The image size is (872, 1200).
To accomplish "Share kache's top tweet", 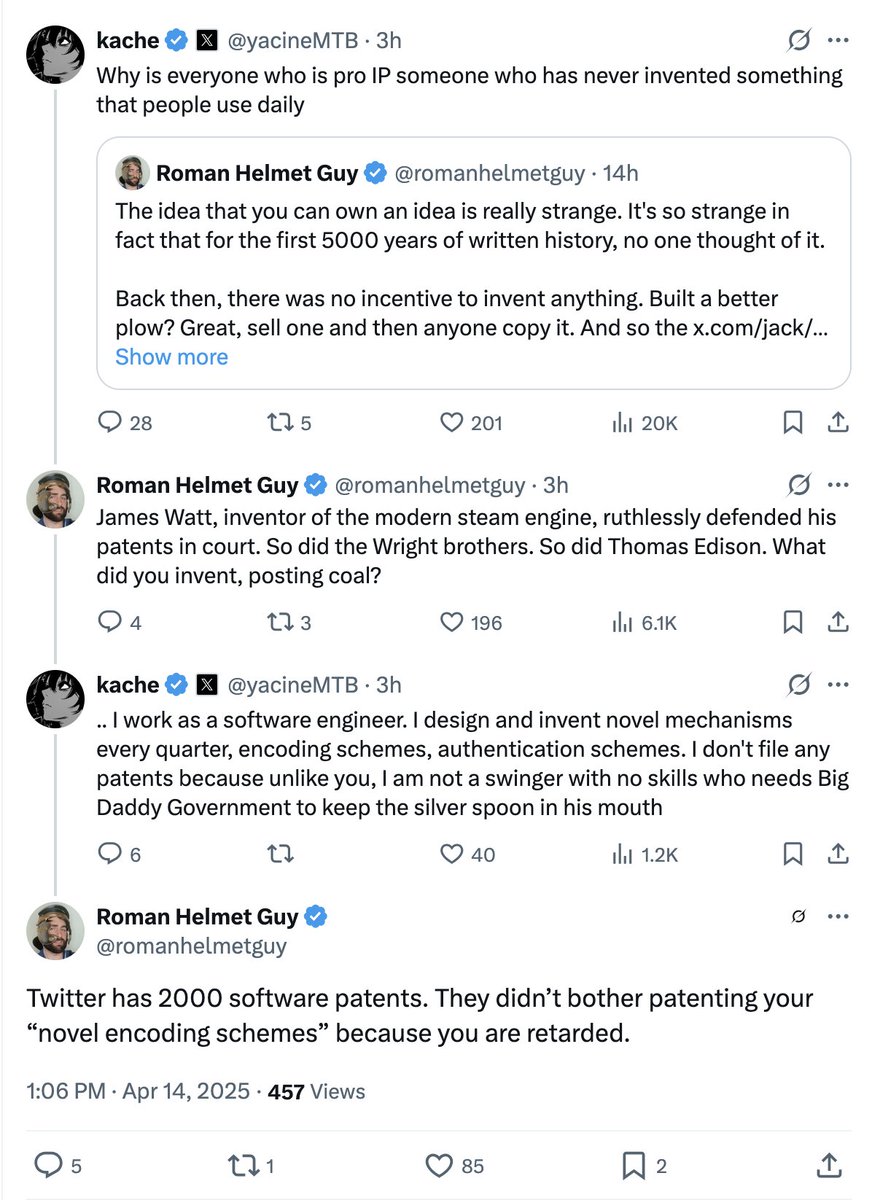I will (x=839, y=422).
